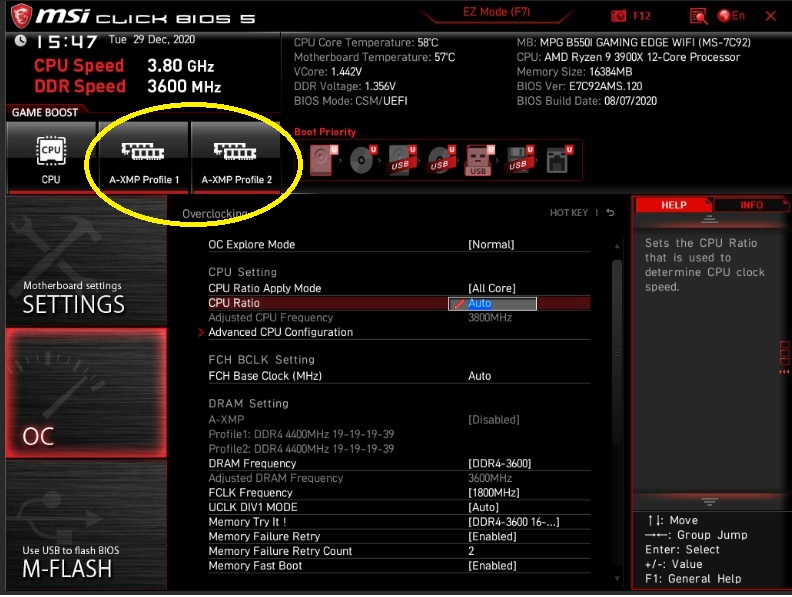Image resolution: width=792 pixels, height=597 pixels.
Task: Enable A-XMP Profile 1
Action: [x=144, y=157]
